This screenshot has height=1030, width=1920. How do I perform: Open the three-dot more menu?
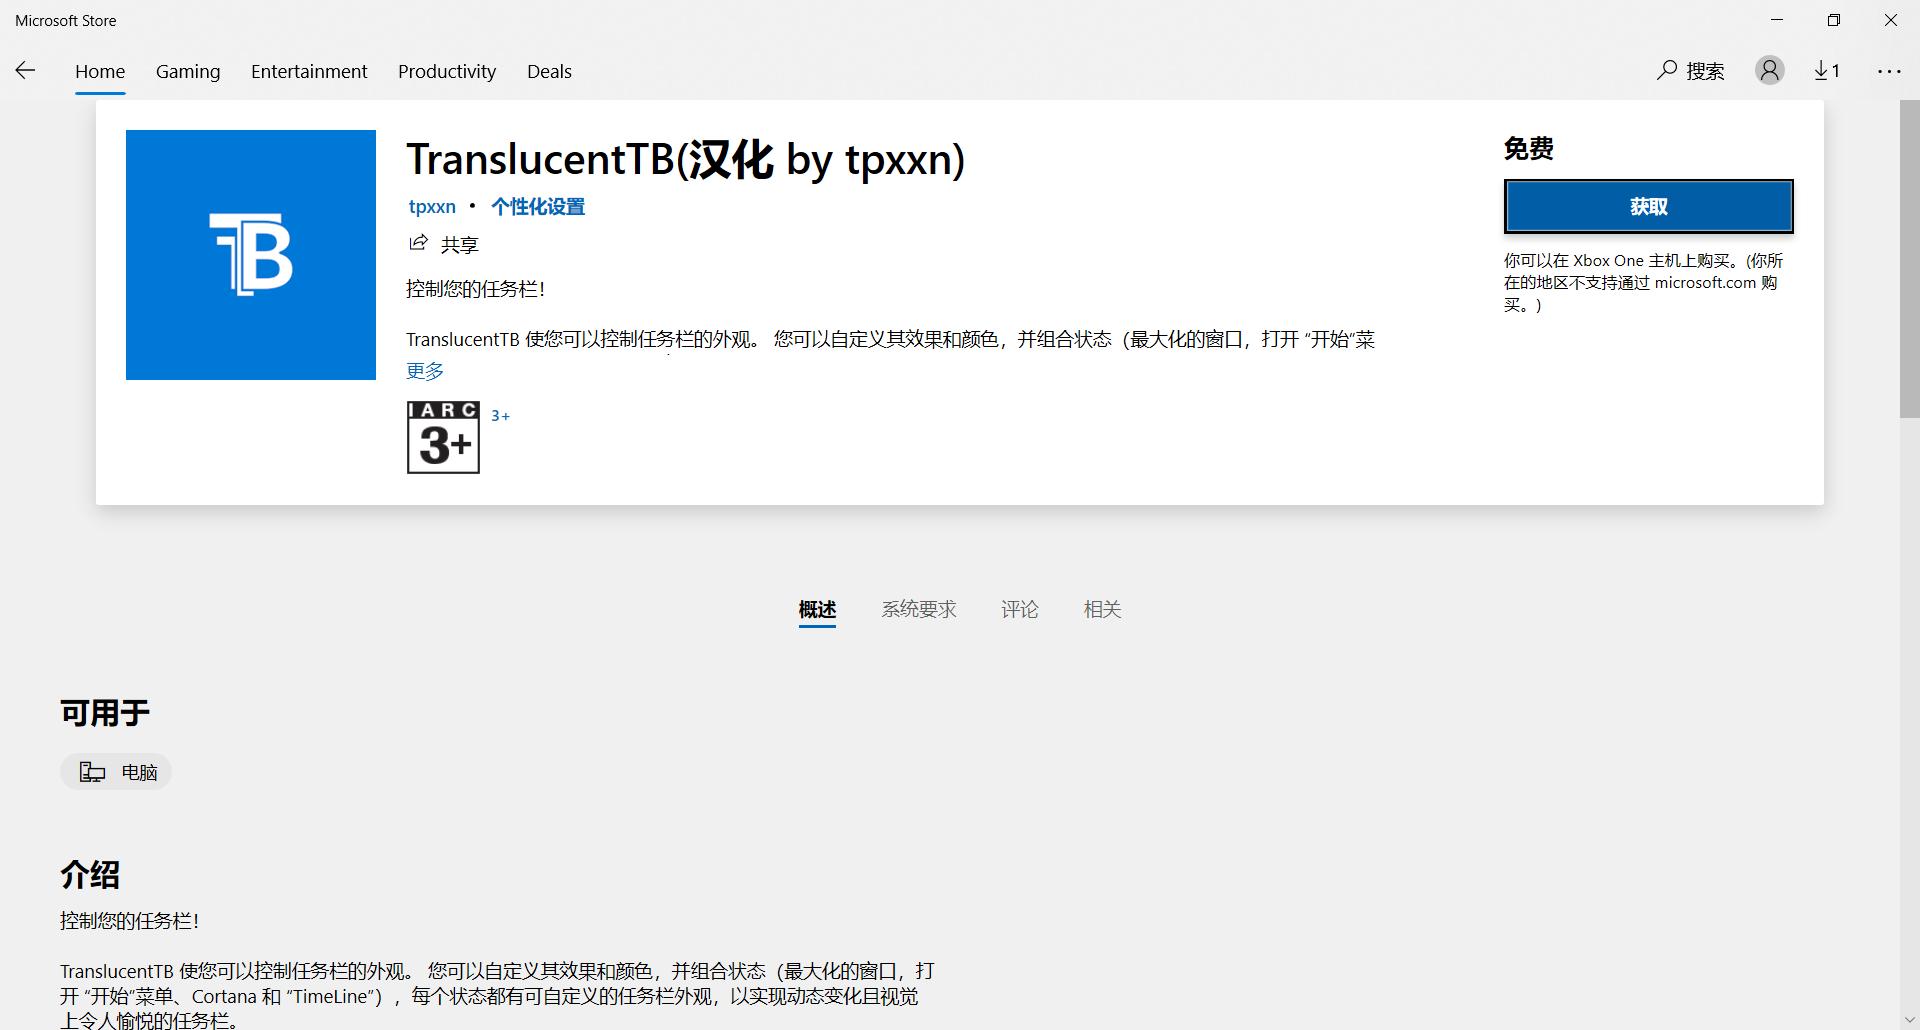point(1889,71)
